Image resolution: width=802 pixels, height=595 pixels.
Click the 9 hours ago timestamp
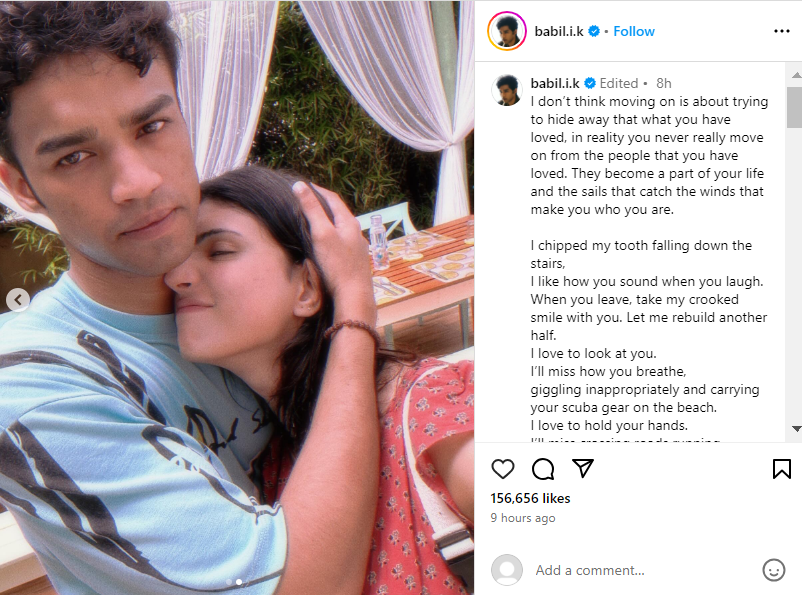(523, 518)
